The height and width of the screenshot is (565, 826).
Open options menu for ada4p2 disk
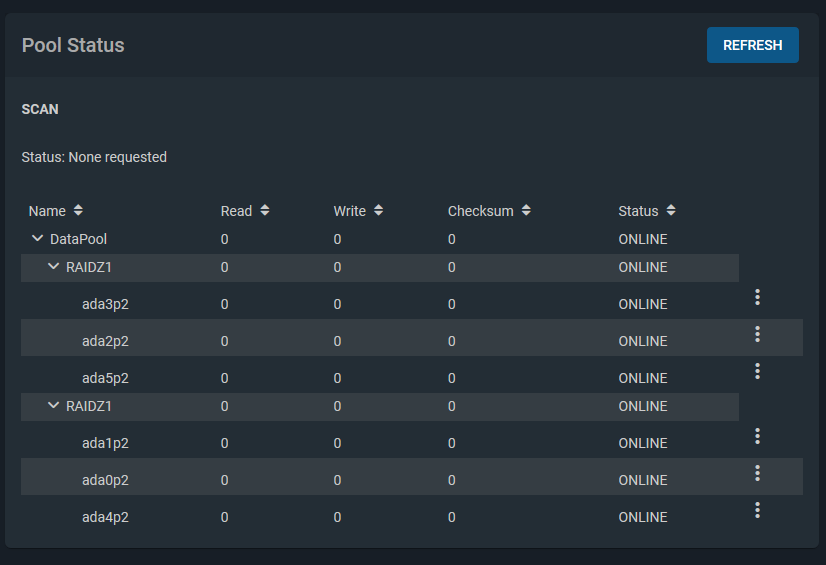(x=758, y=510)
